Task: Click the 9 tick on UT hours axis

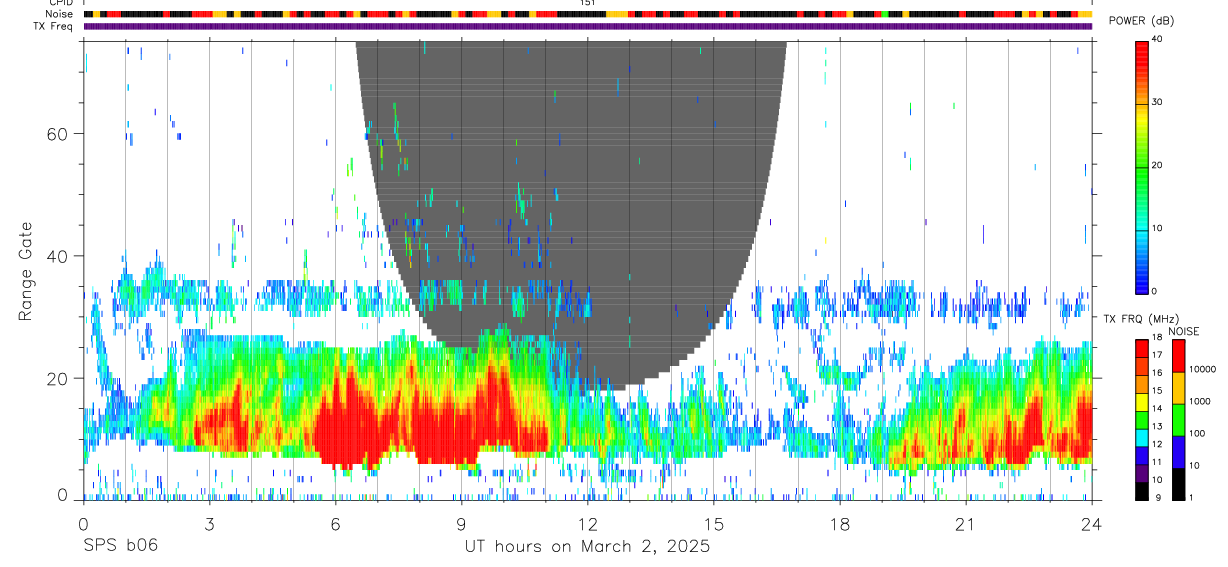Action: pos(462,523)
